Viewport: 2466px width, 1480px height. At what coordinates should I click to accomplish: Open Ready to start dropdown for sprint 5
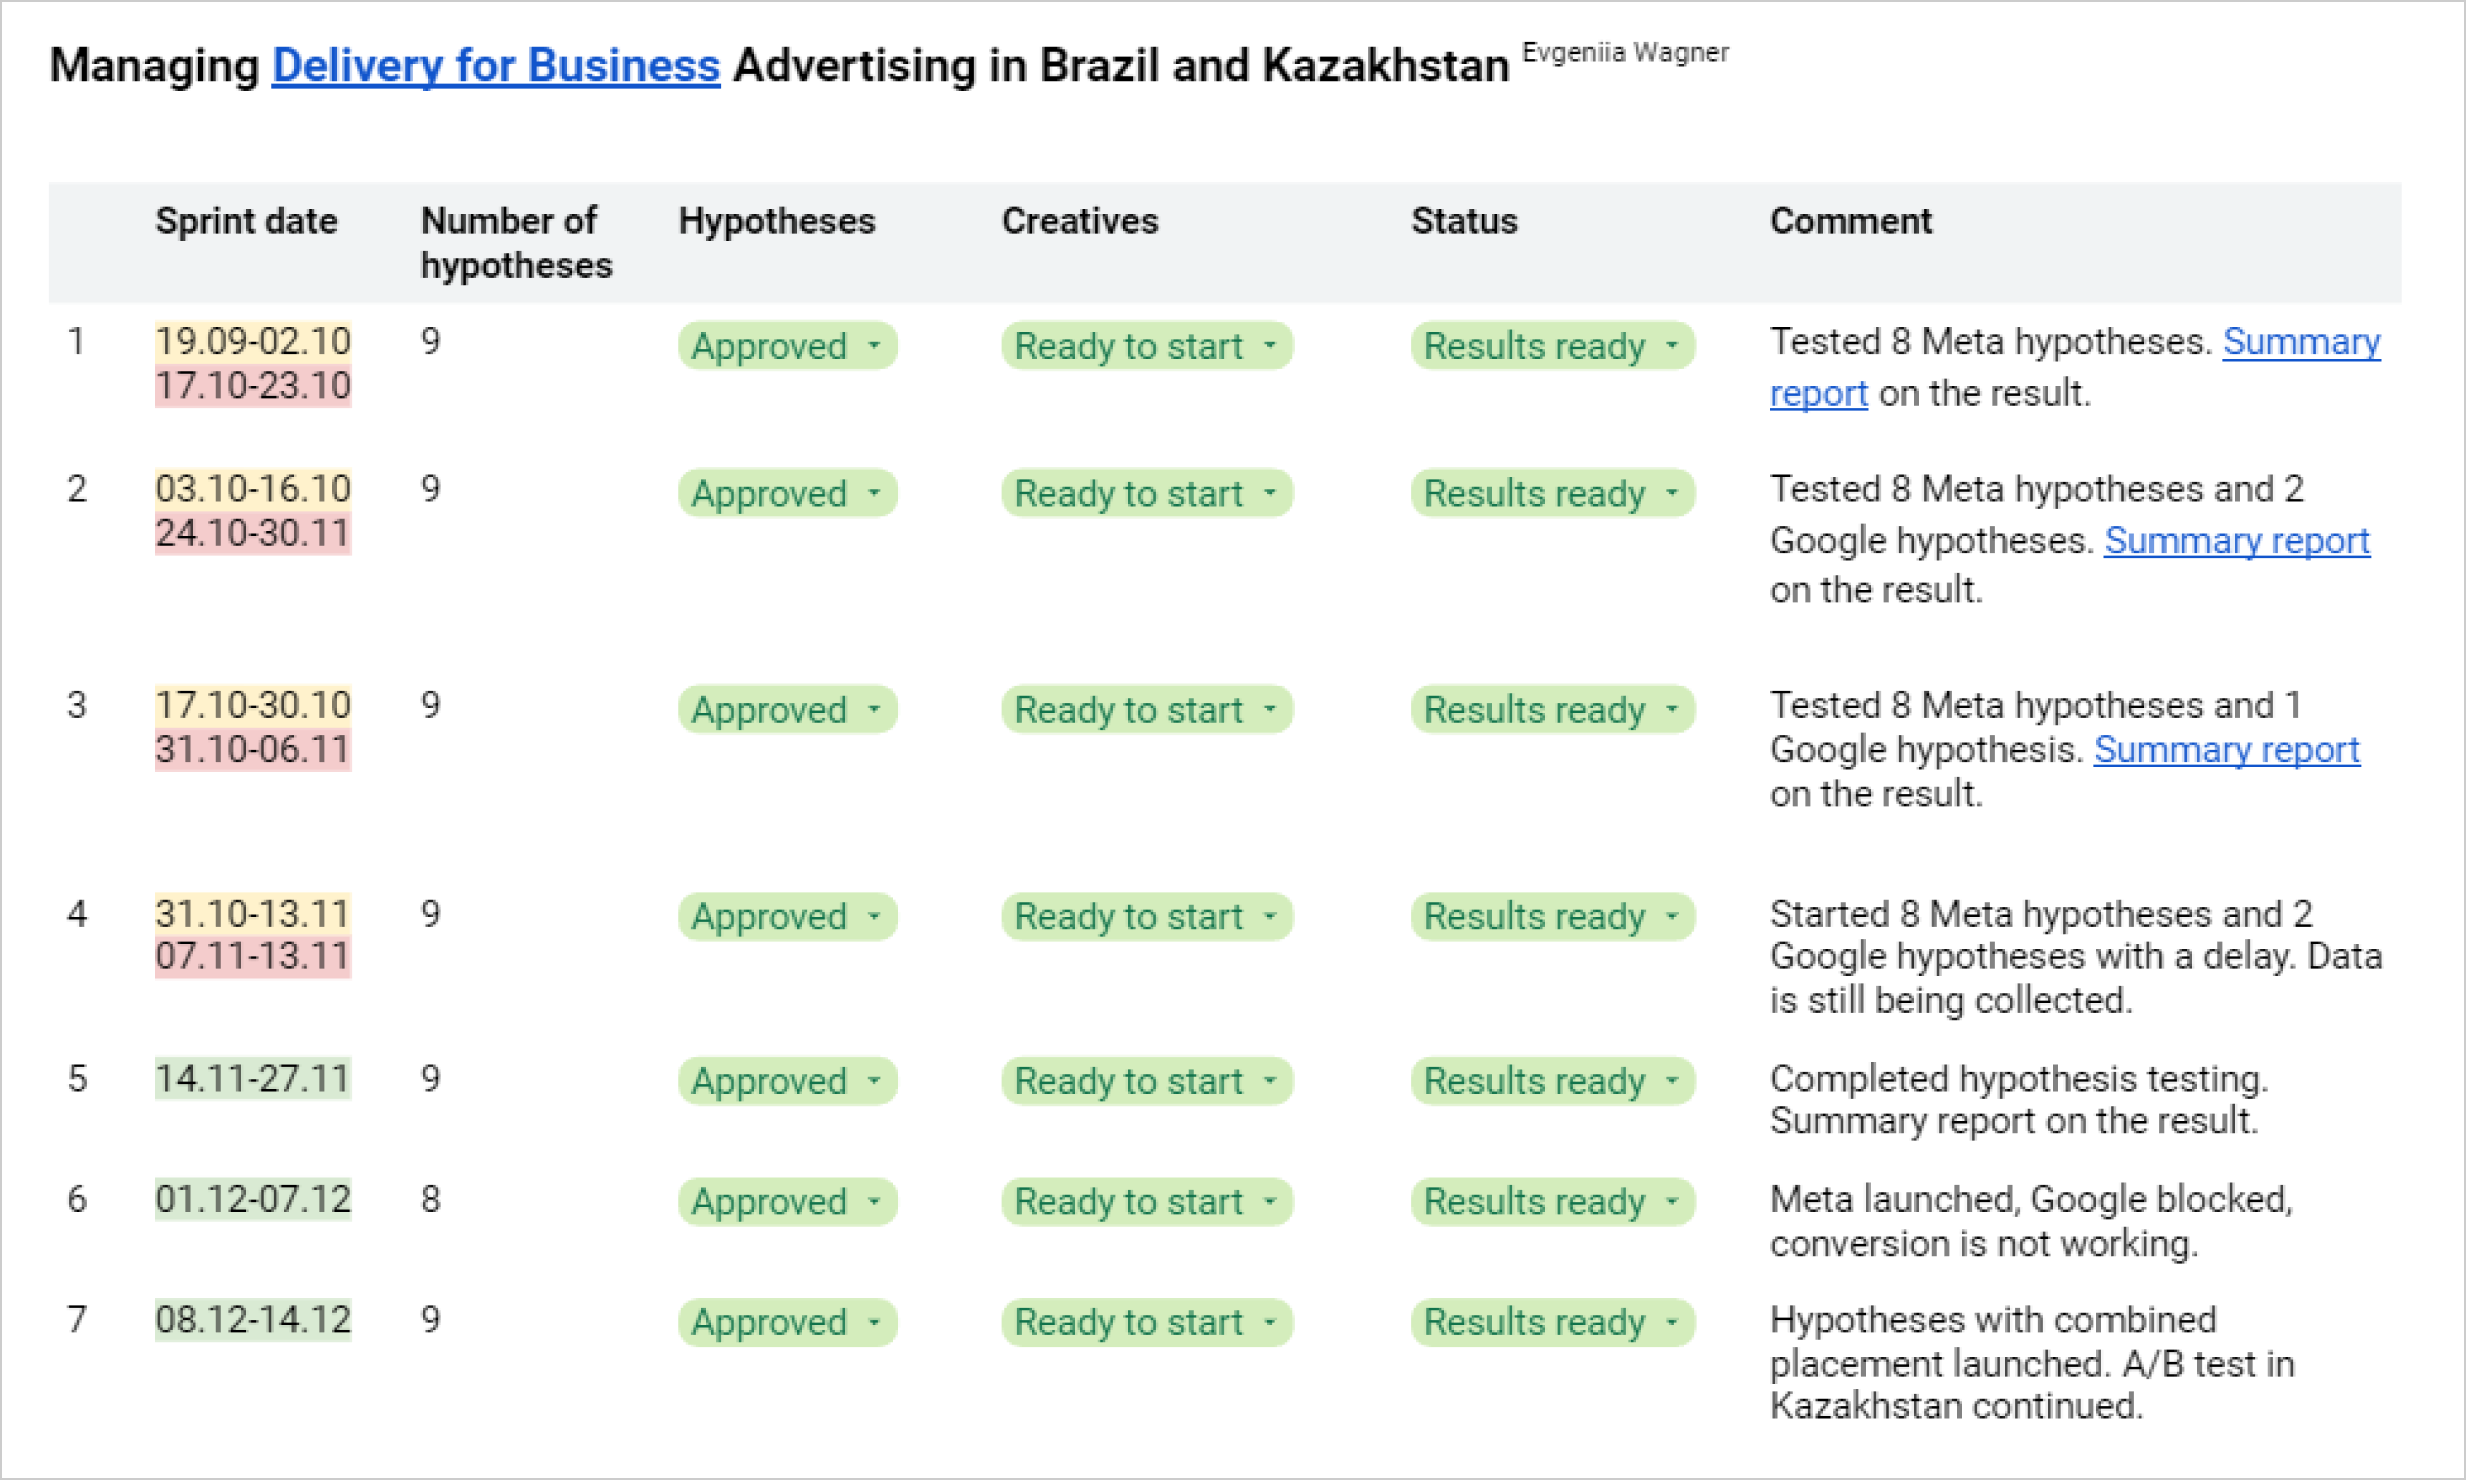pos(1270,1081)
